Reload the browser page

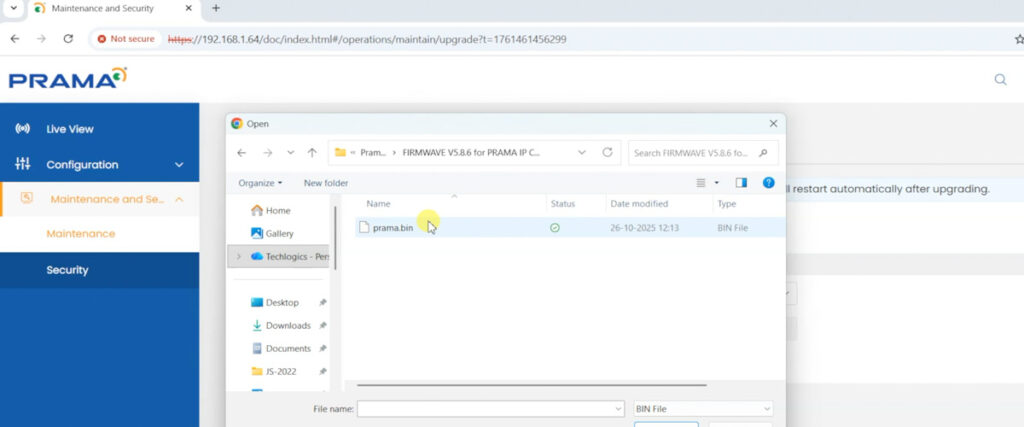tap(68, 38)
